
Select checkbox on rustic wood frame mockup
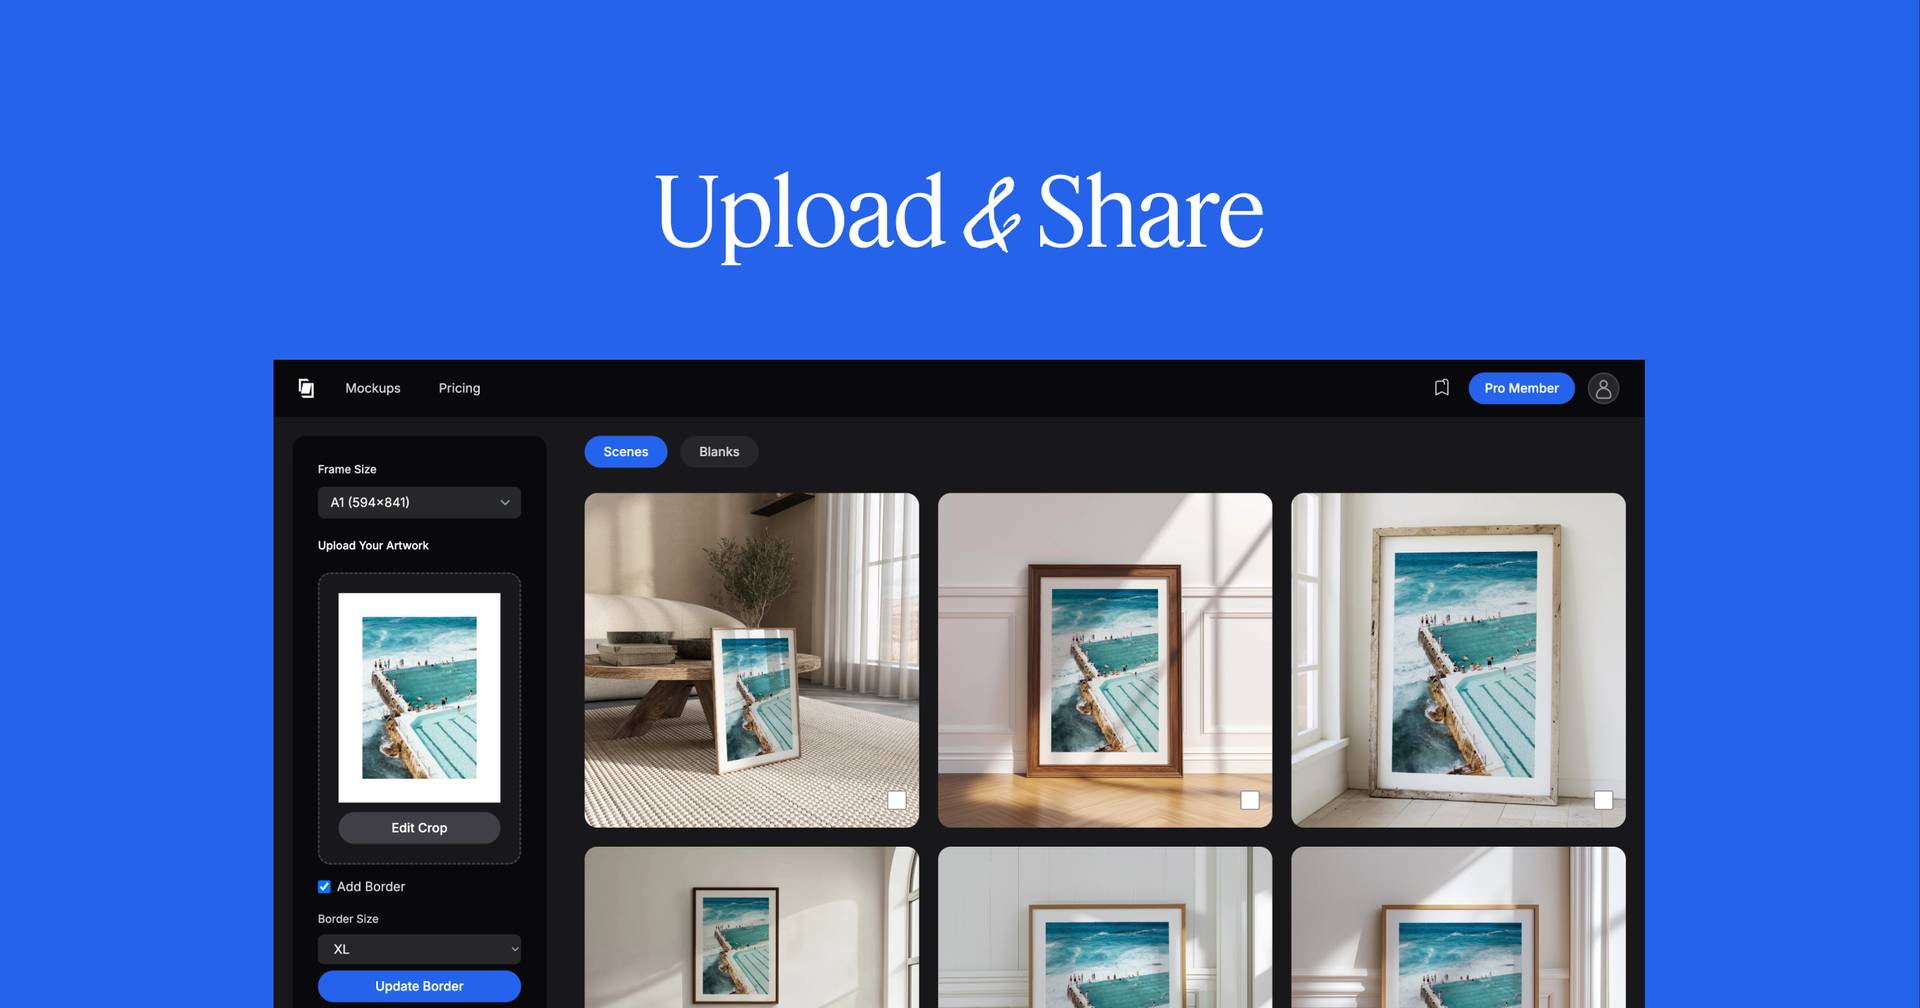point(1603,800)
